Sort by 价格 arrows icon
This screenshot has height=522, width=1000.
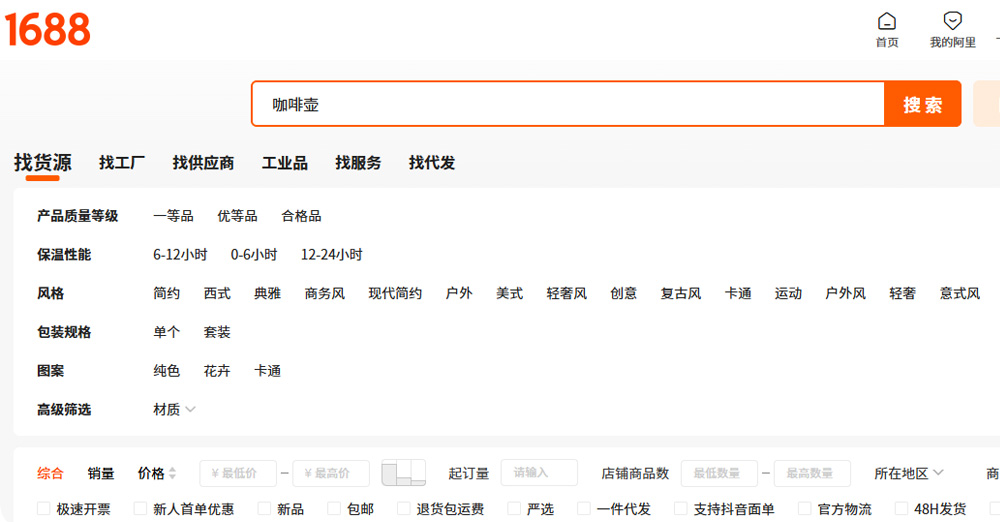(x=172, y=474)
